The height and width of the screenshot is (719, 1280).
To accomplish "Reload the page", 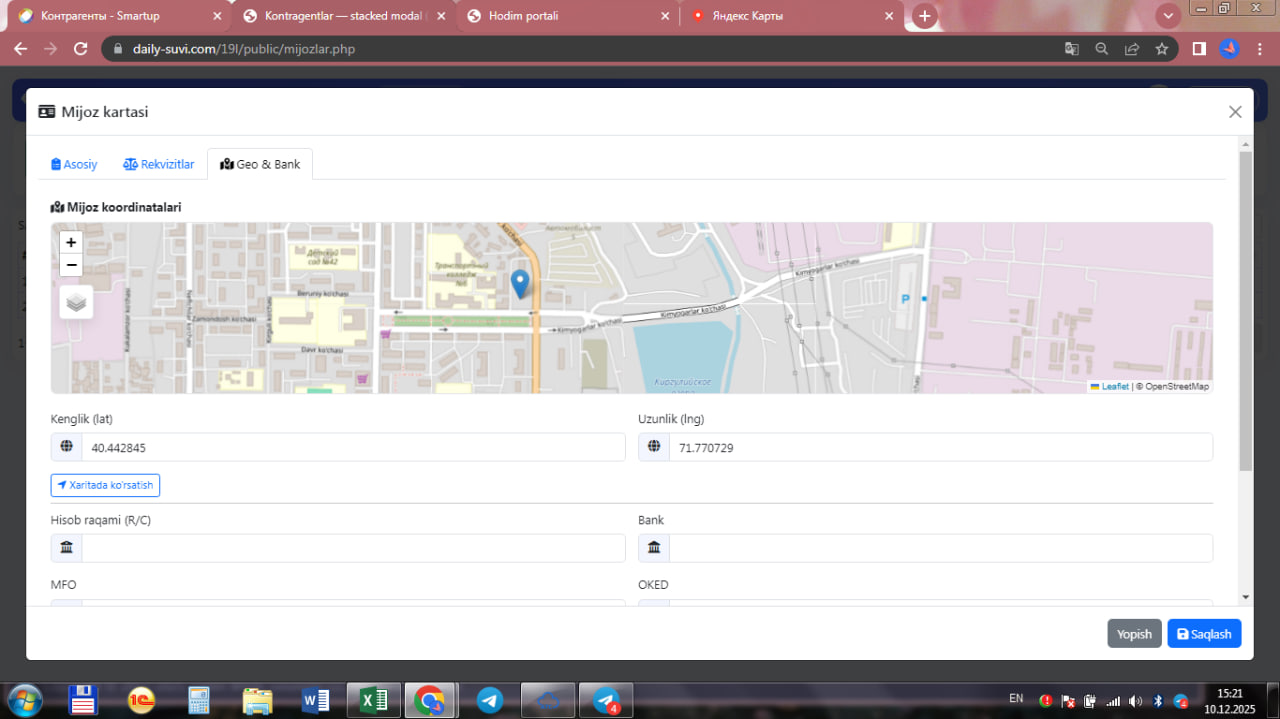I will tap(81, 49).
